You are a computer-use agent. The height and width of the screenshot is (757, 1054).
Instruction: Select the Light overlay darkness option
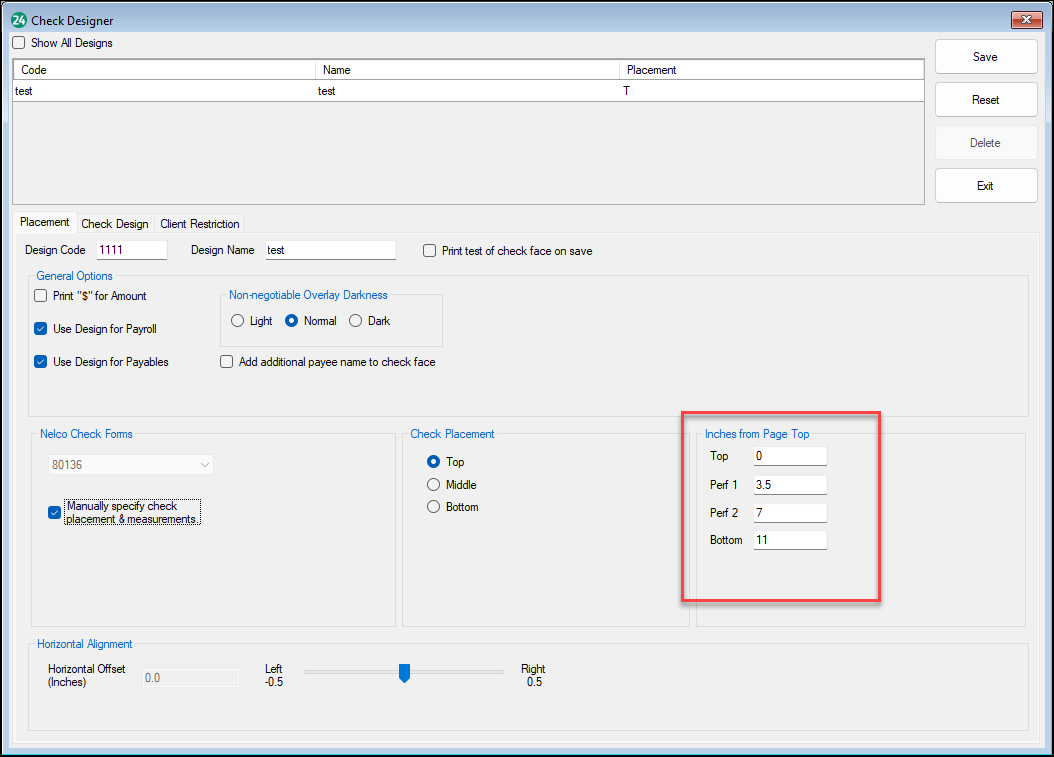coord(237,321)
